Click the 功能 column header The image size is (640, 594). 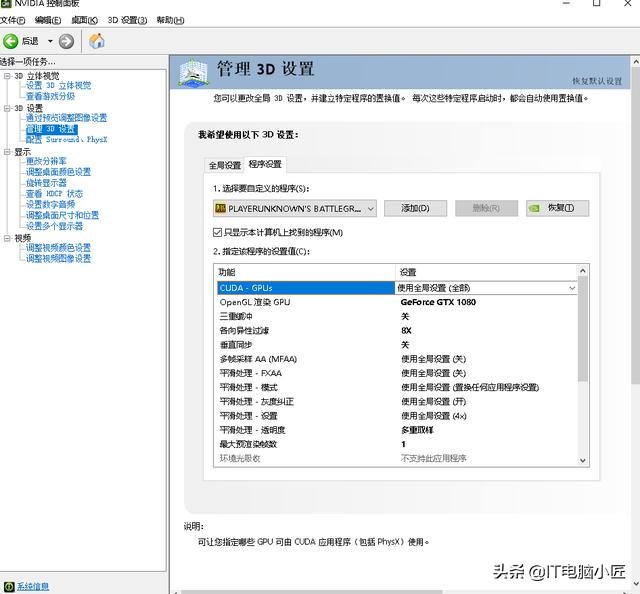(304, 272)
